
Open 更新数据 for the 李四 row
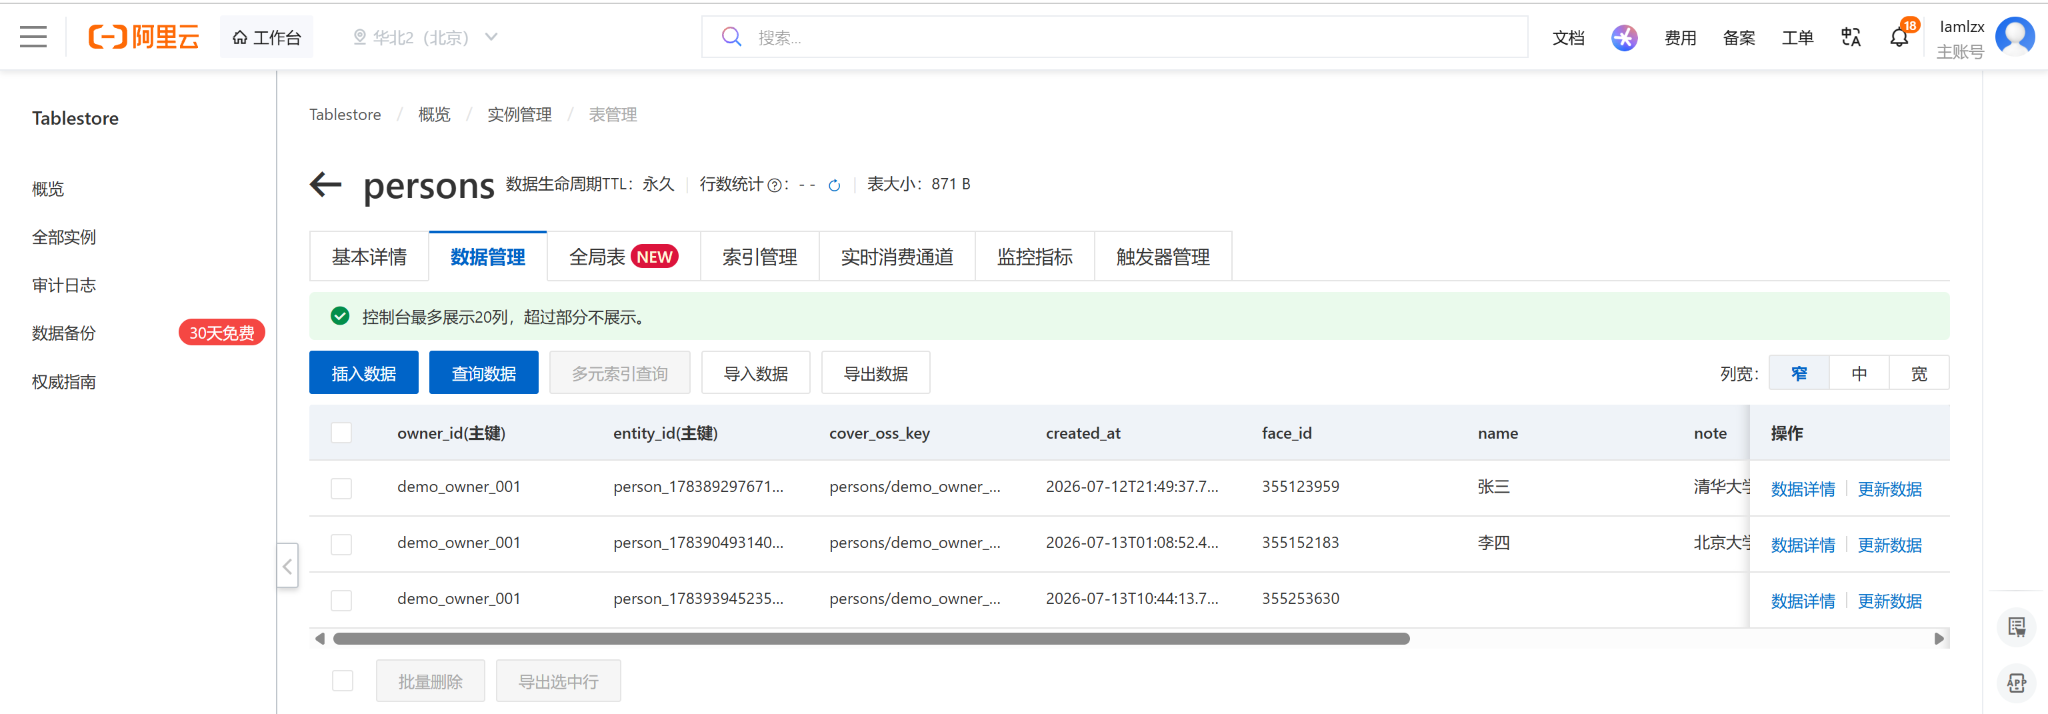click(x=1890, y=545)
